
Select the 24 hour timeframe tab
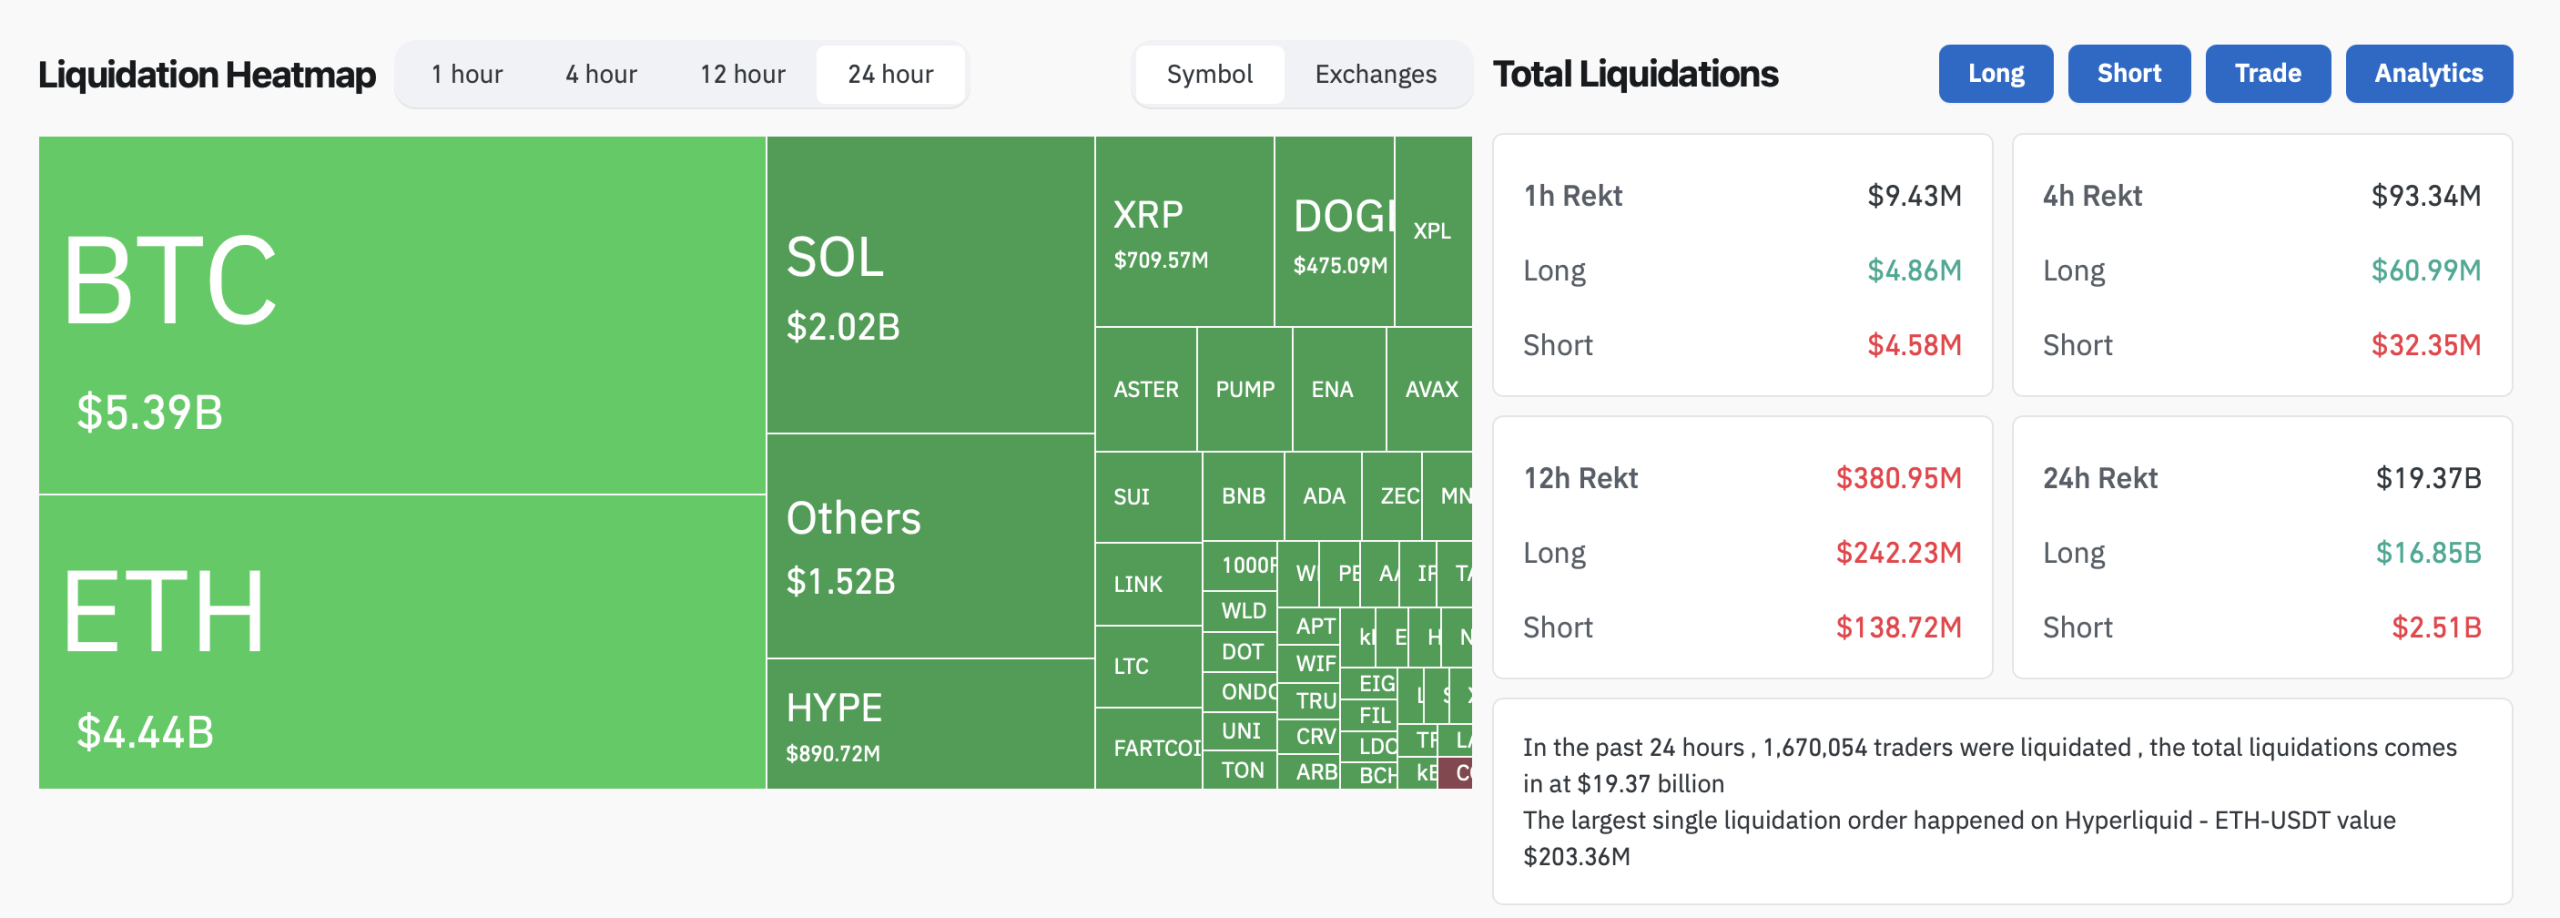coord(890,75)
